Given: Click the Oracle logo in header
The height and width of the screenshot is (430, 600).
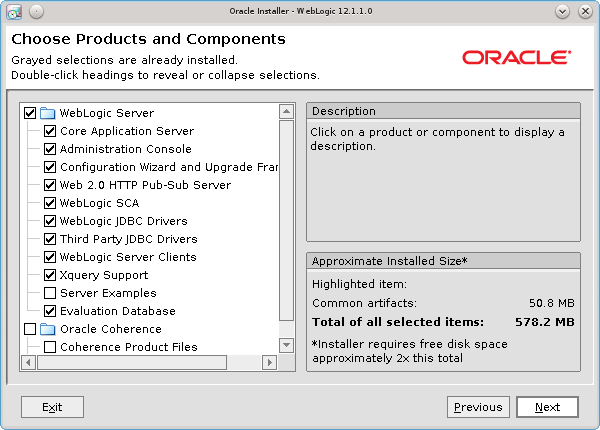Looking at the screenshot, I should [x=516, y=57].
